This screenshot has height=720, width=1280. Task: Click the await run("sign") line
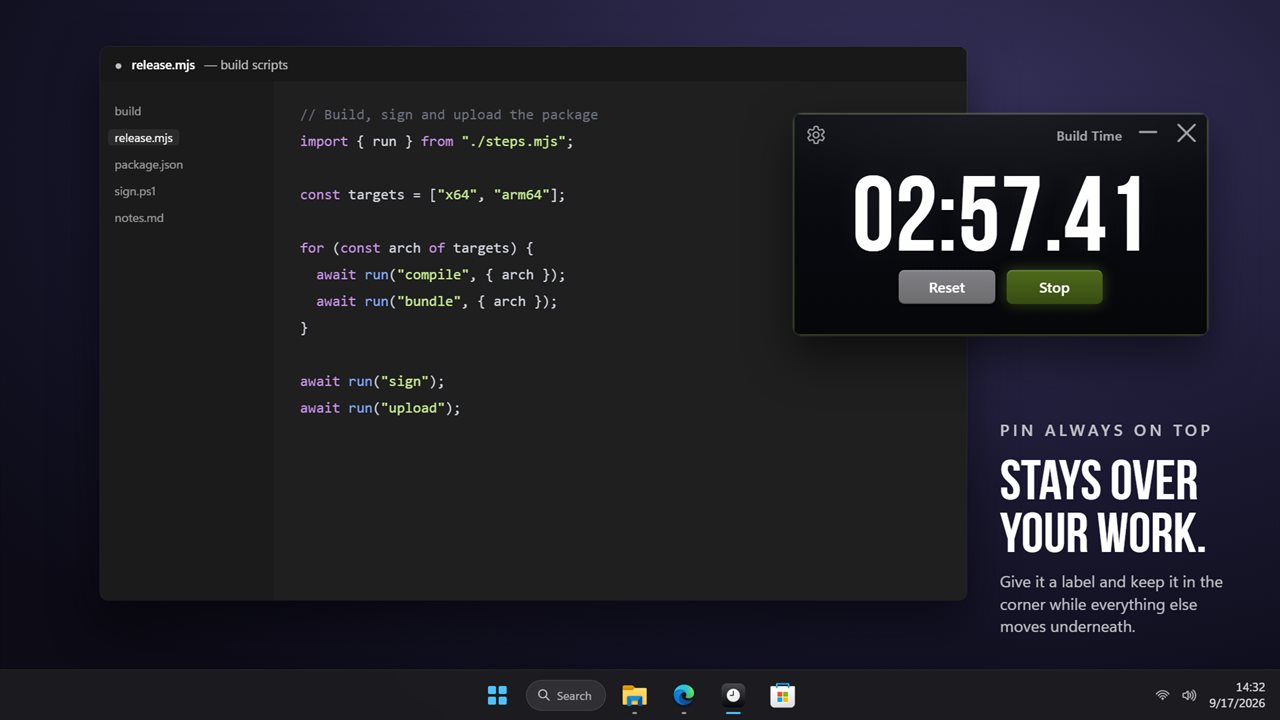(x=372, y=381)
